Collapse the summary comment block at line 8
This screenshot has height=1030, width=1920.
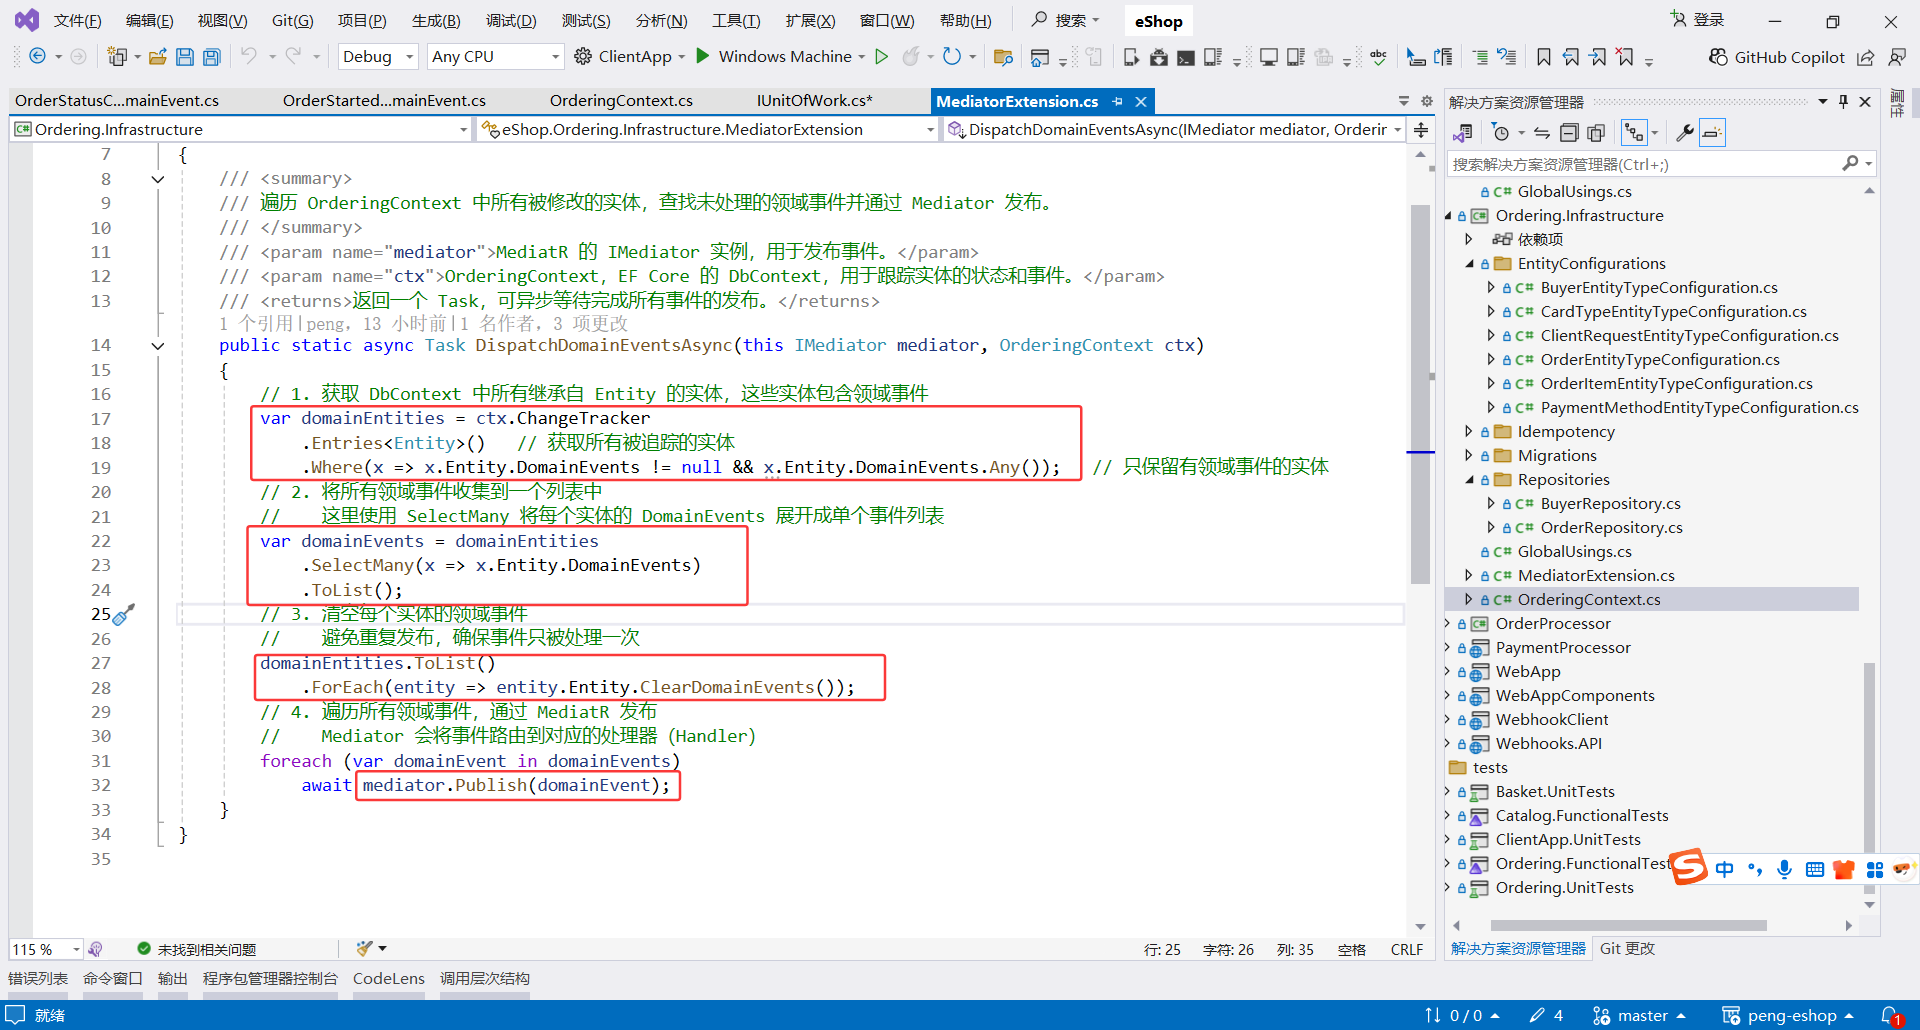(157, 179)
